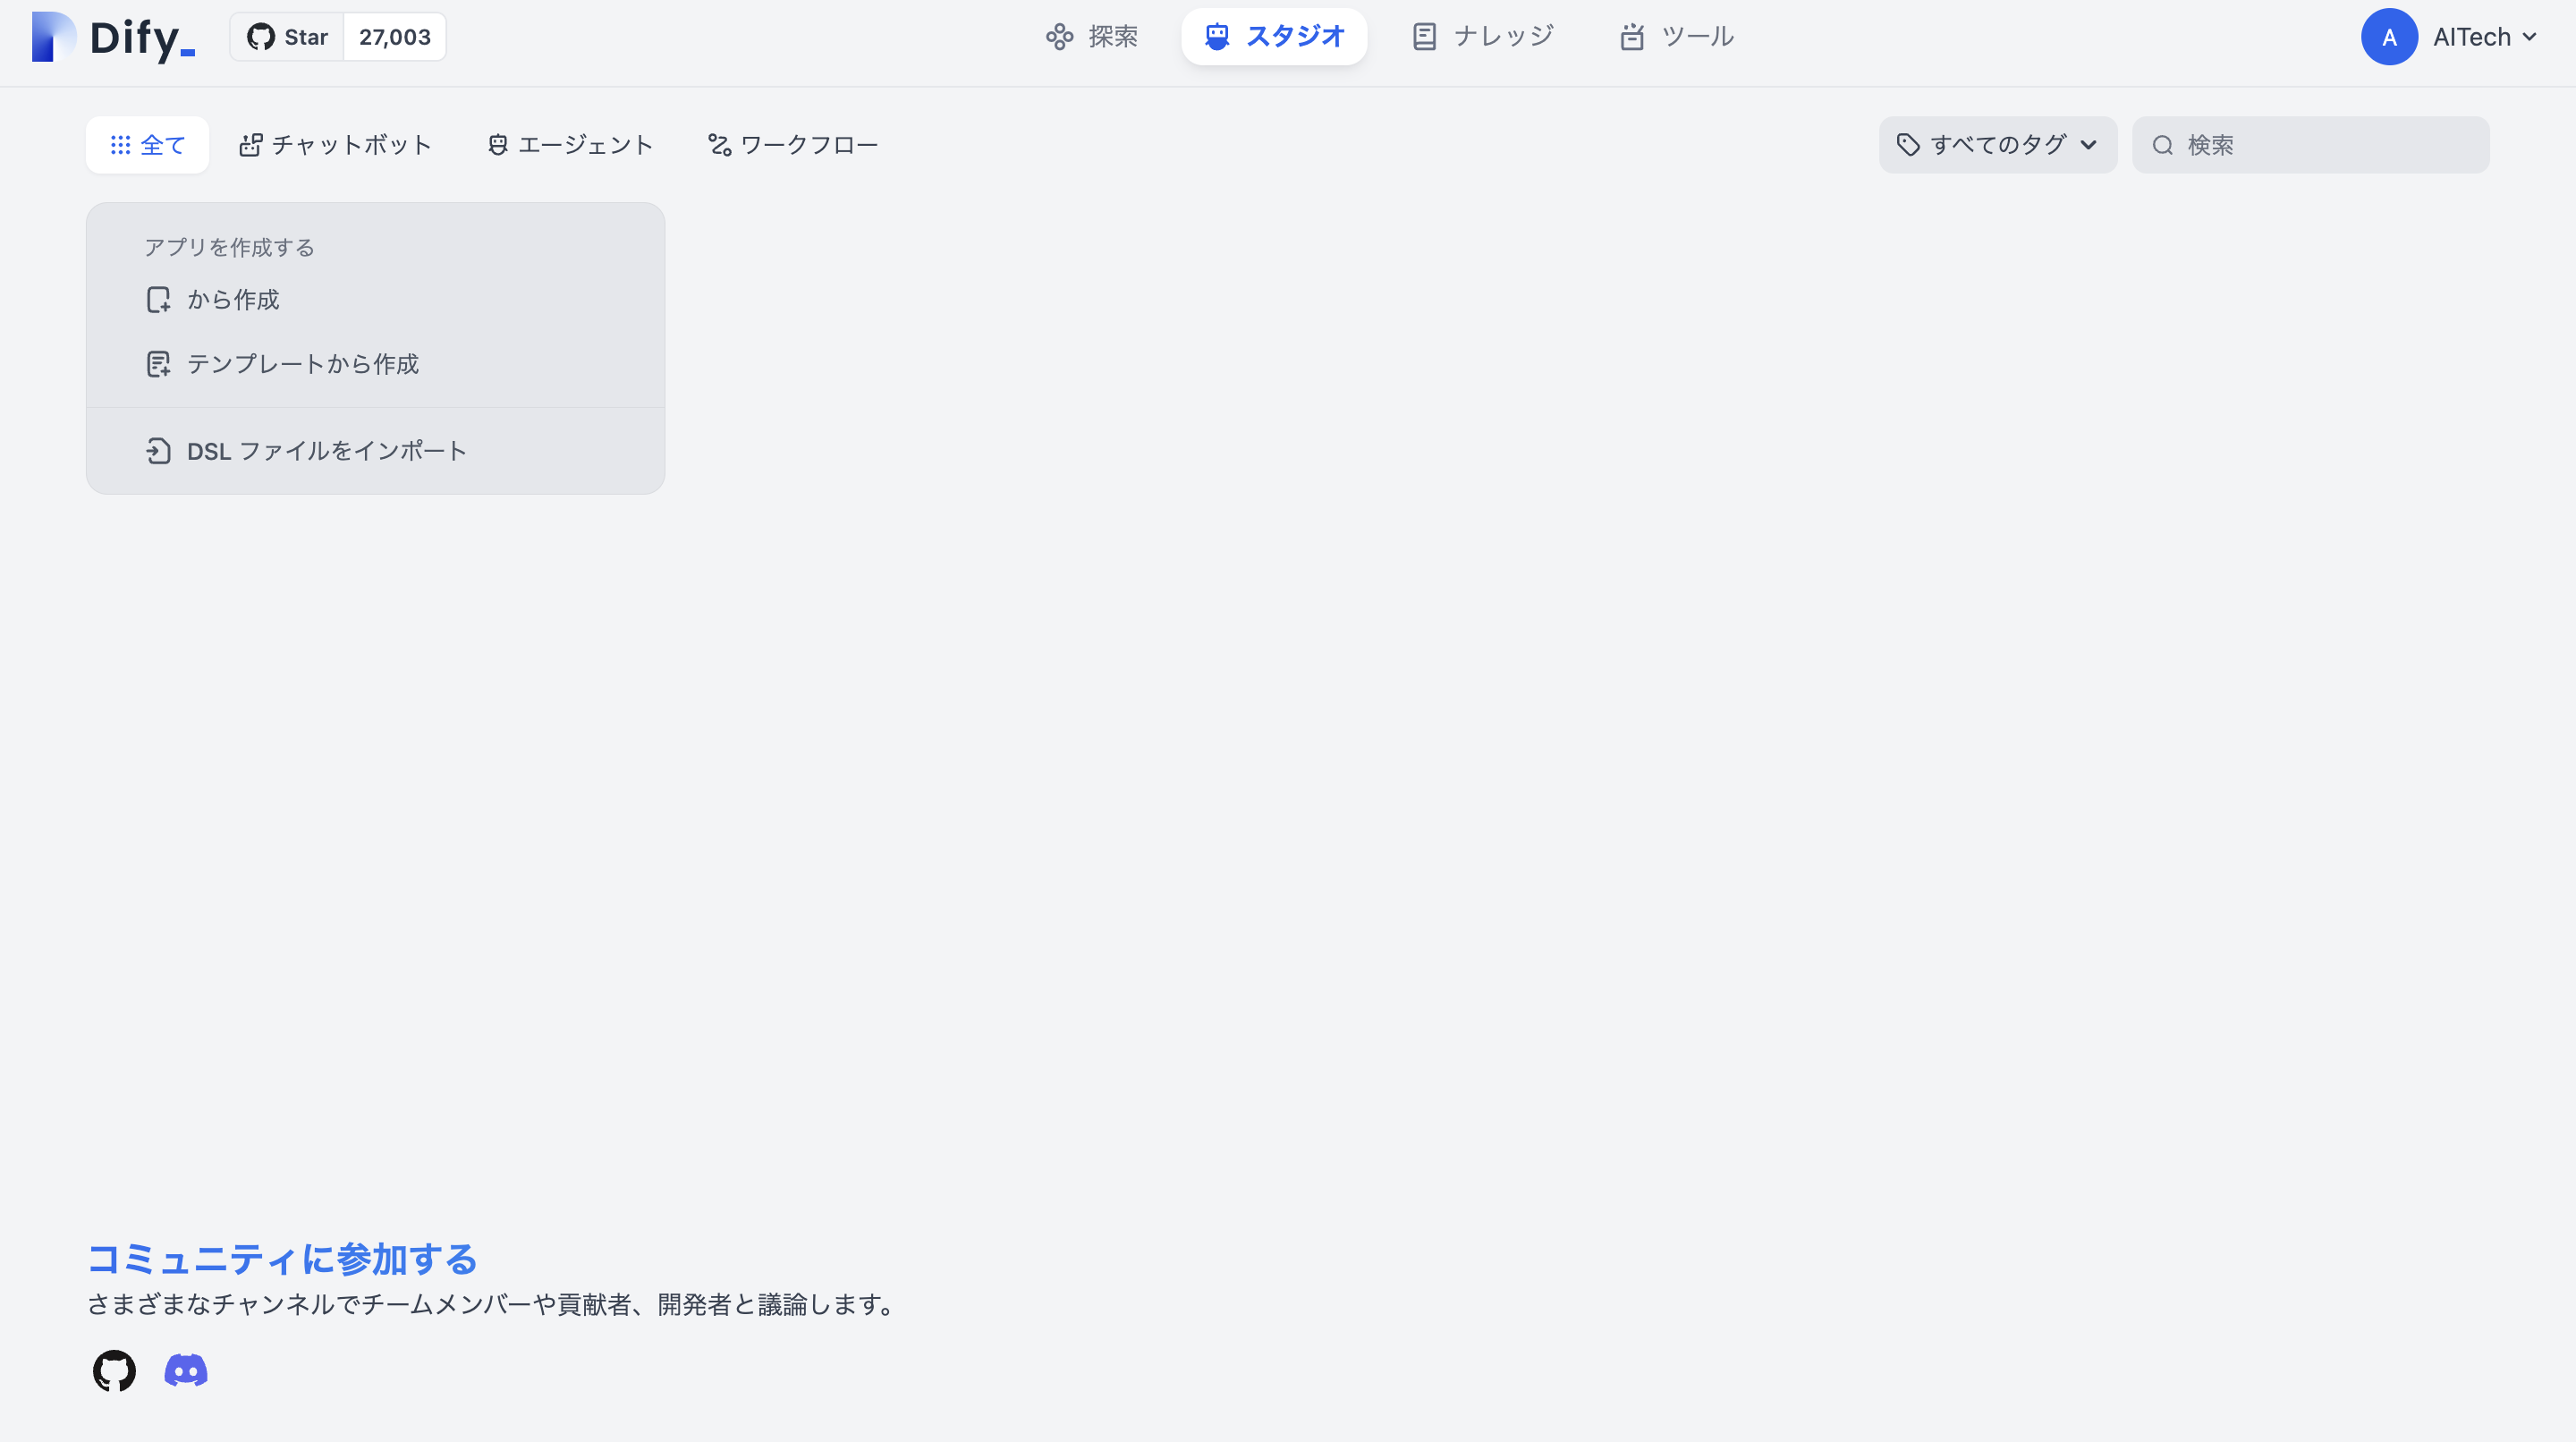Open the Discord community icon
This screenshot has height=1442, width=2576.
pyautogui.click(x=186, y=1371)
